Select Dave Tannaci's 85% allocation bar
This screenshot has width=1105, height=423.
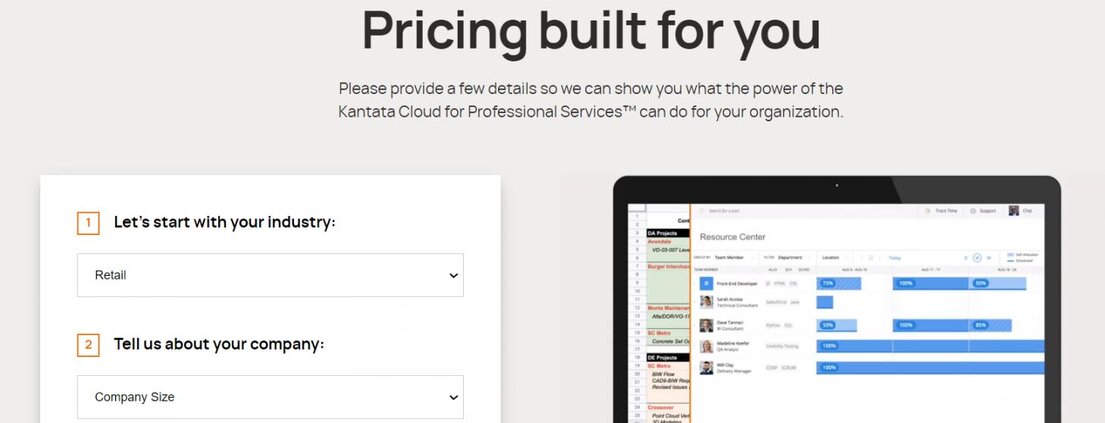coord(990,325)
